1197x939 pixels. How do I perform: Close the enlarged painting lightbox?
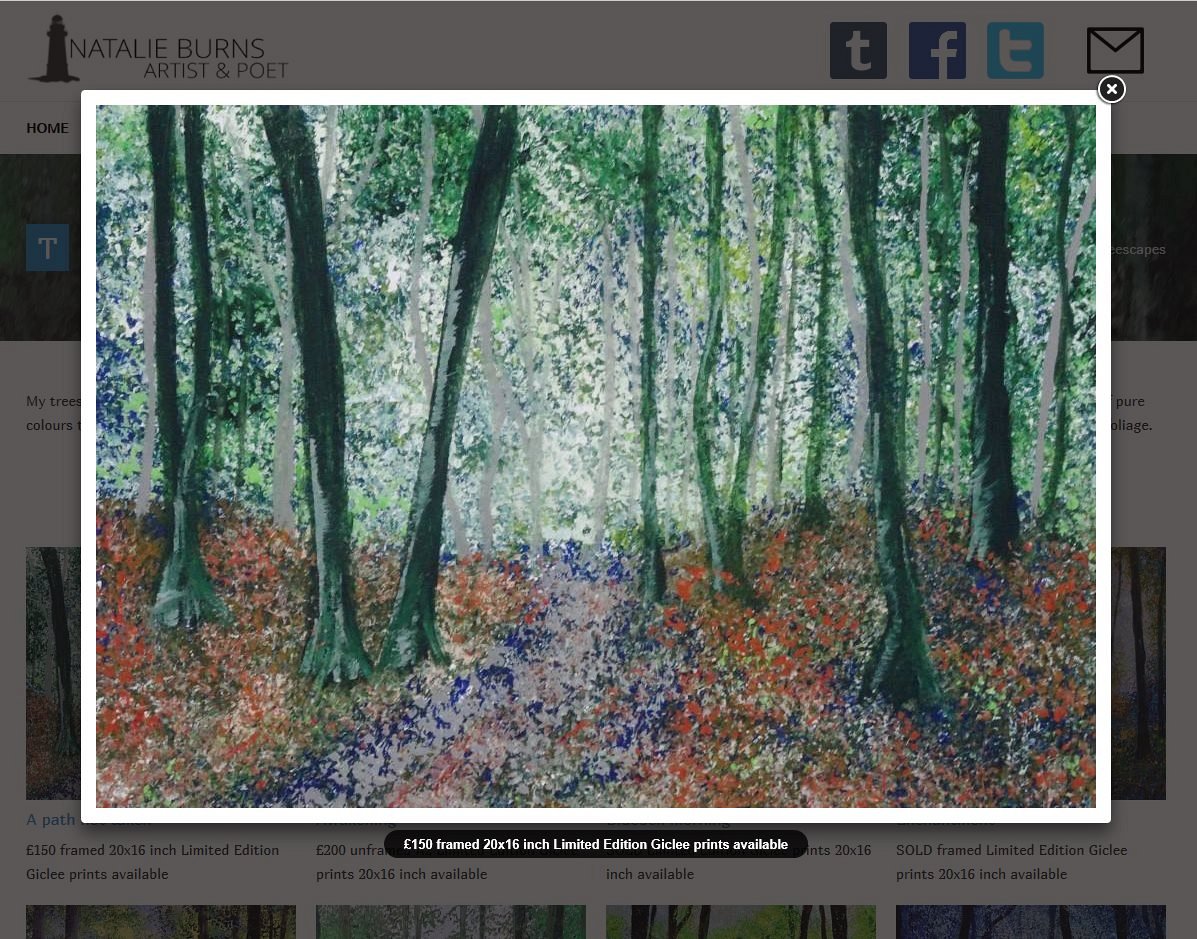click(x=1111, y=89)
